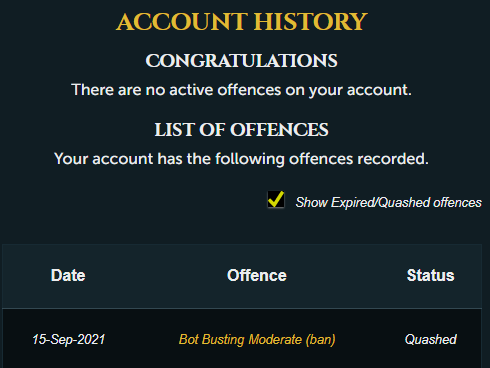The height and width of the screenshot is (368, 490).
Task: Click the 'no active offences' message
Action: (242, 90)
